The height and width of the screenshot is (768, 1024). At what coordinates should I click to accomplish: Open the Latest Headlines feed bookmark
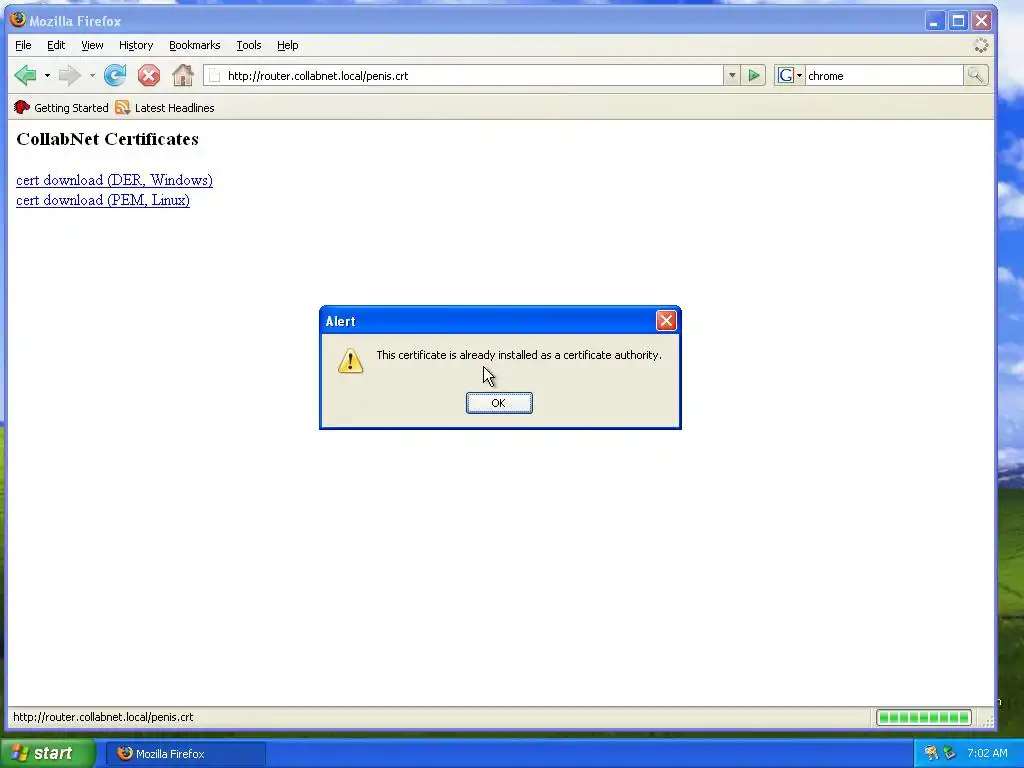(x=165, y=108)
